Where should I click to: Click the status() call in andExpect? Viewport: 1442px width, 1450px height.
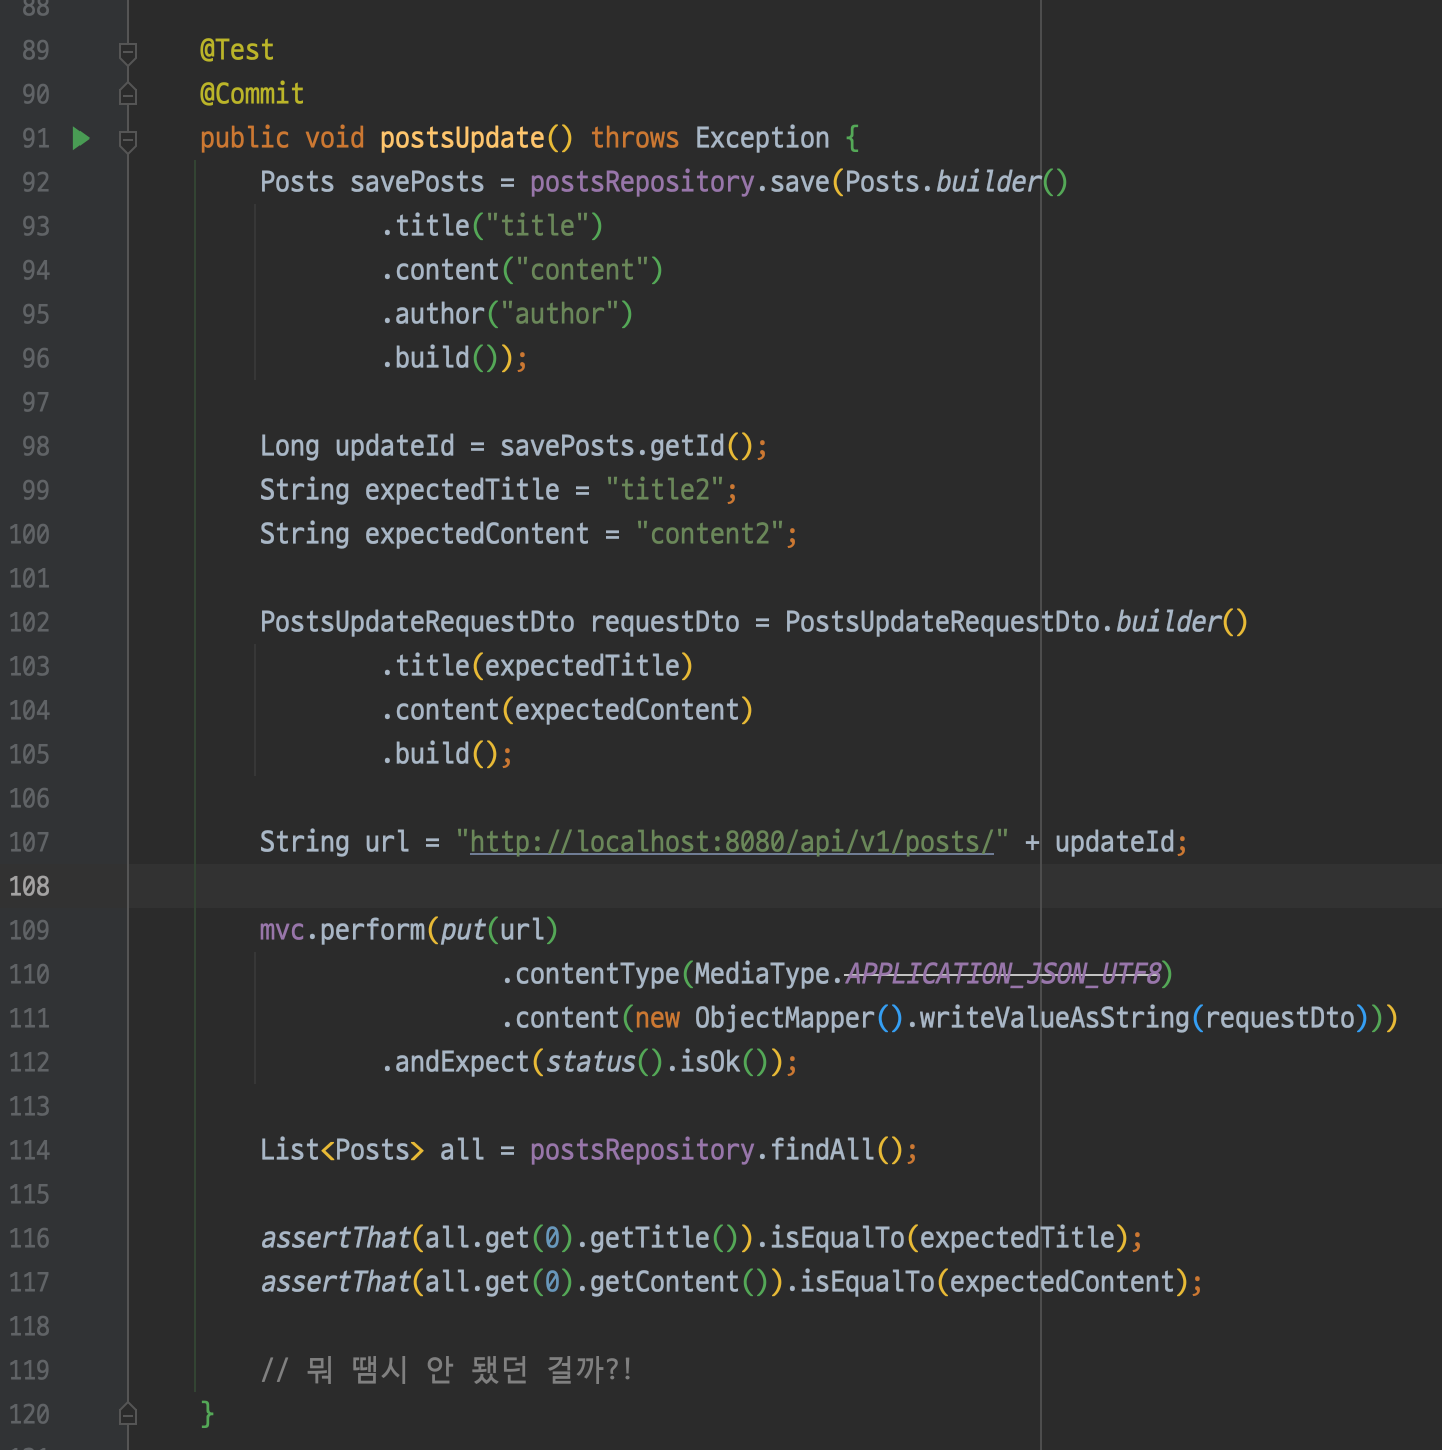604,1062
